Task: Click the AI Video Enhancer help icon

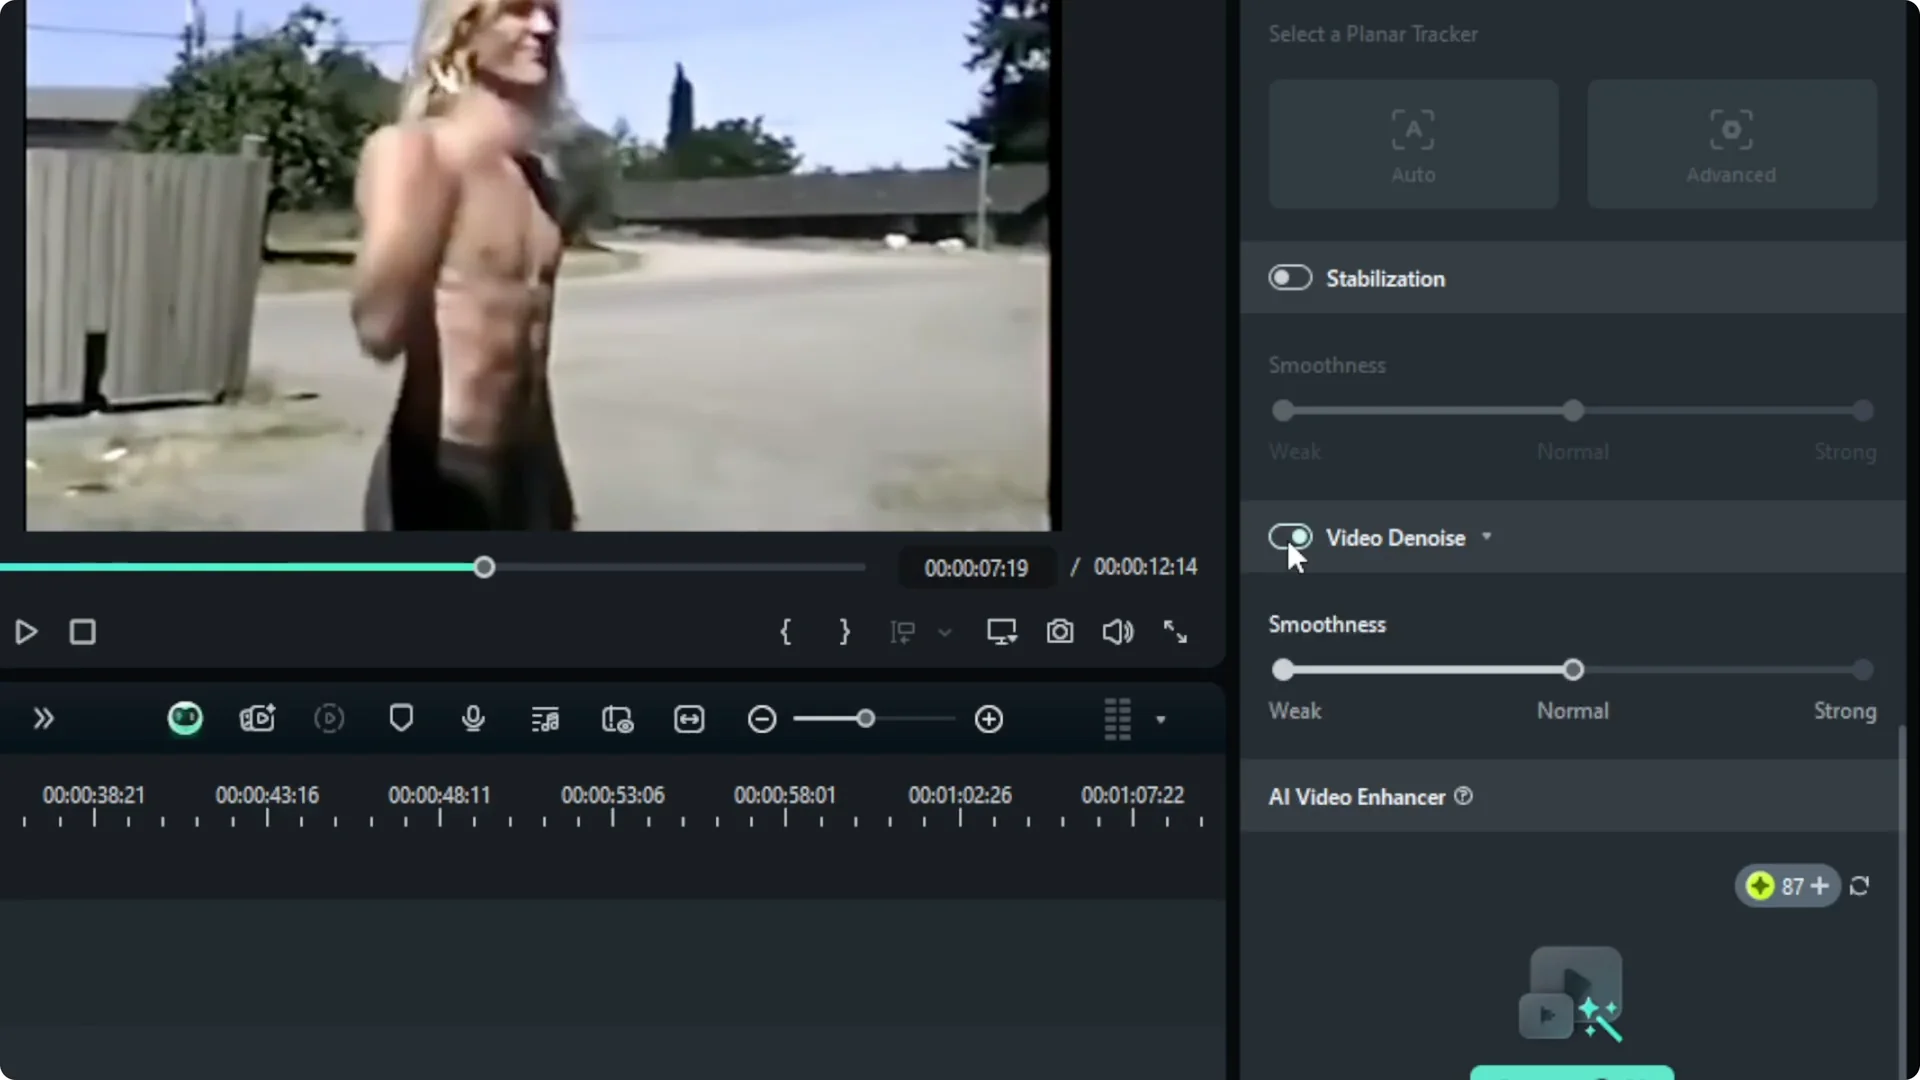Action: pyautogui.click(x=1462, y=797)
